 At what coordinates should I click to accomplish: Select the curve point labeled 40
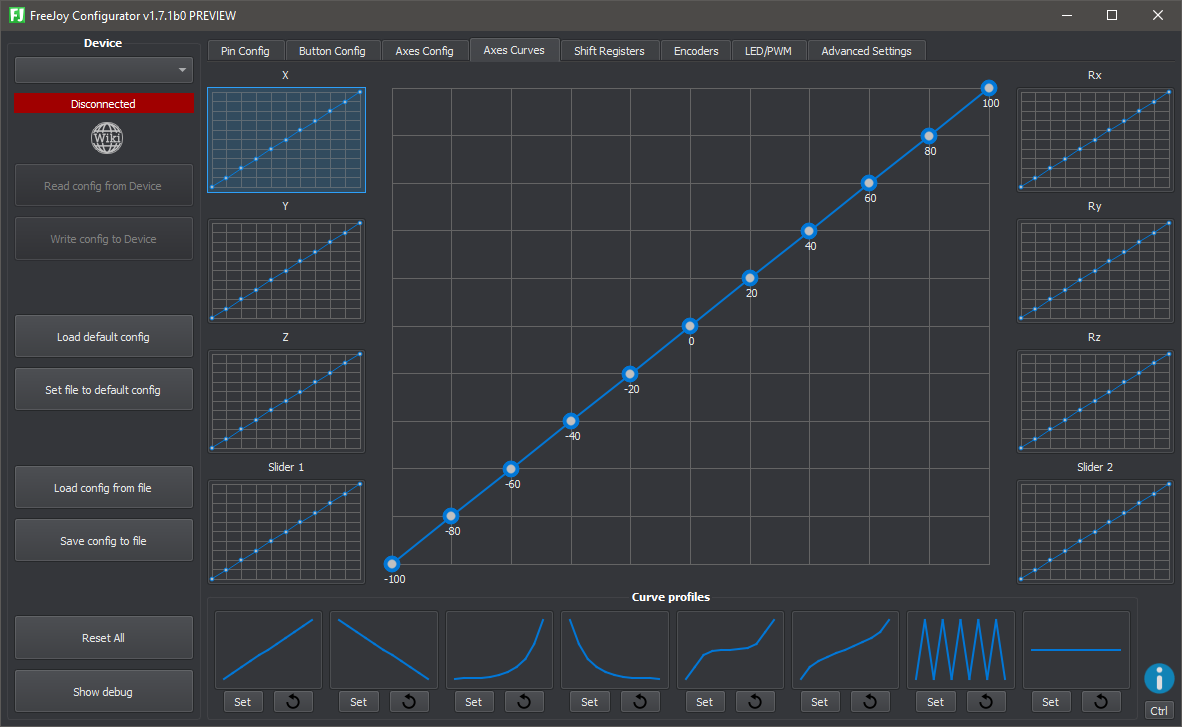tap(809, 231)
